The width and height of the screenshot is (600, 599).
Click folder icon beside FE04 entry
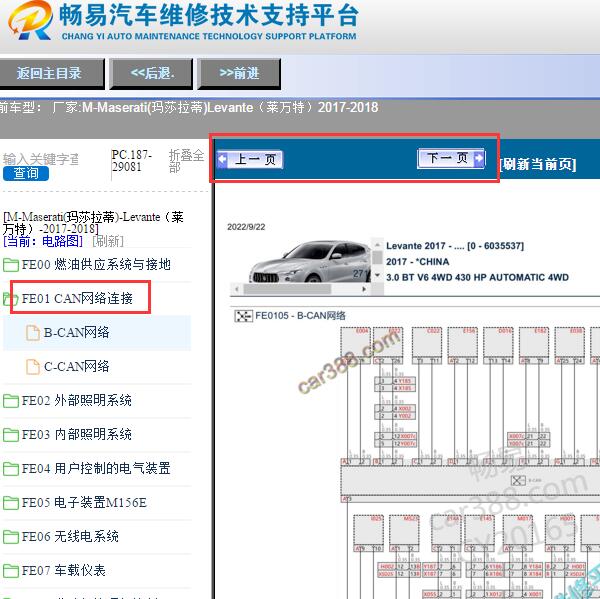click(11, 468)
